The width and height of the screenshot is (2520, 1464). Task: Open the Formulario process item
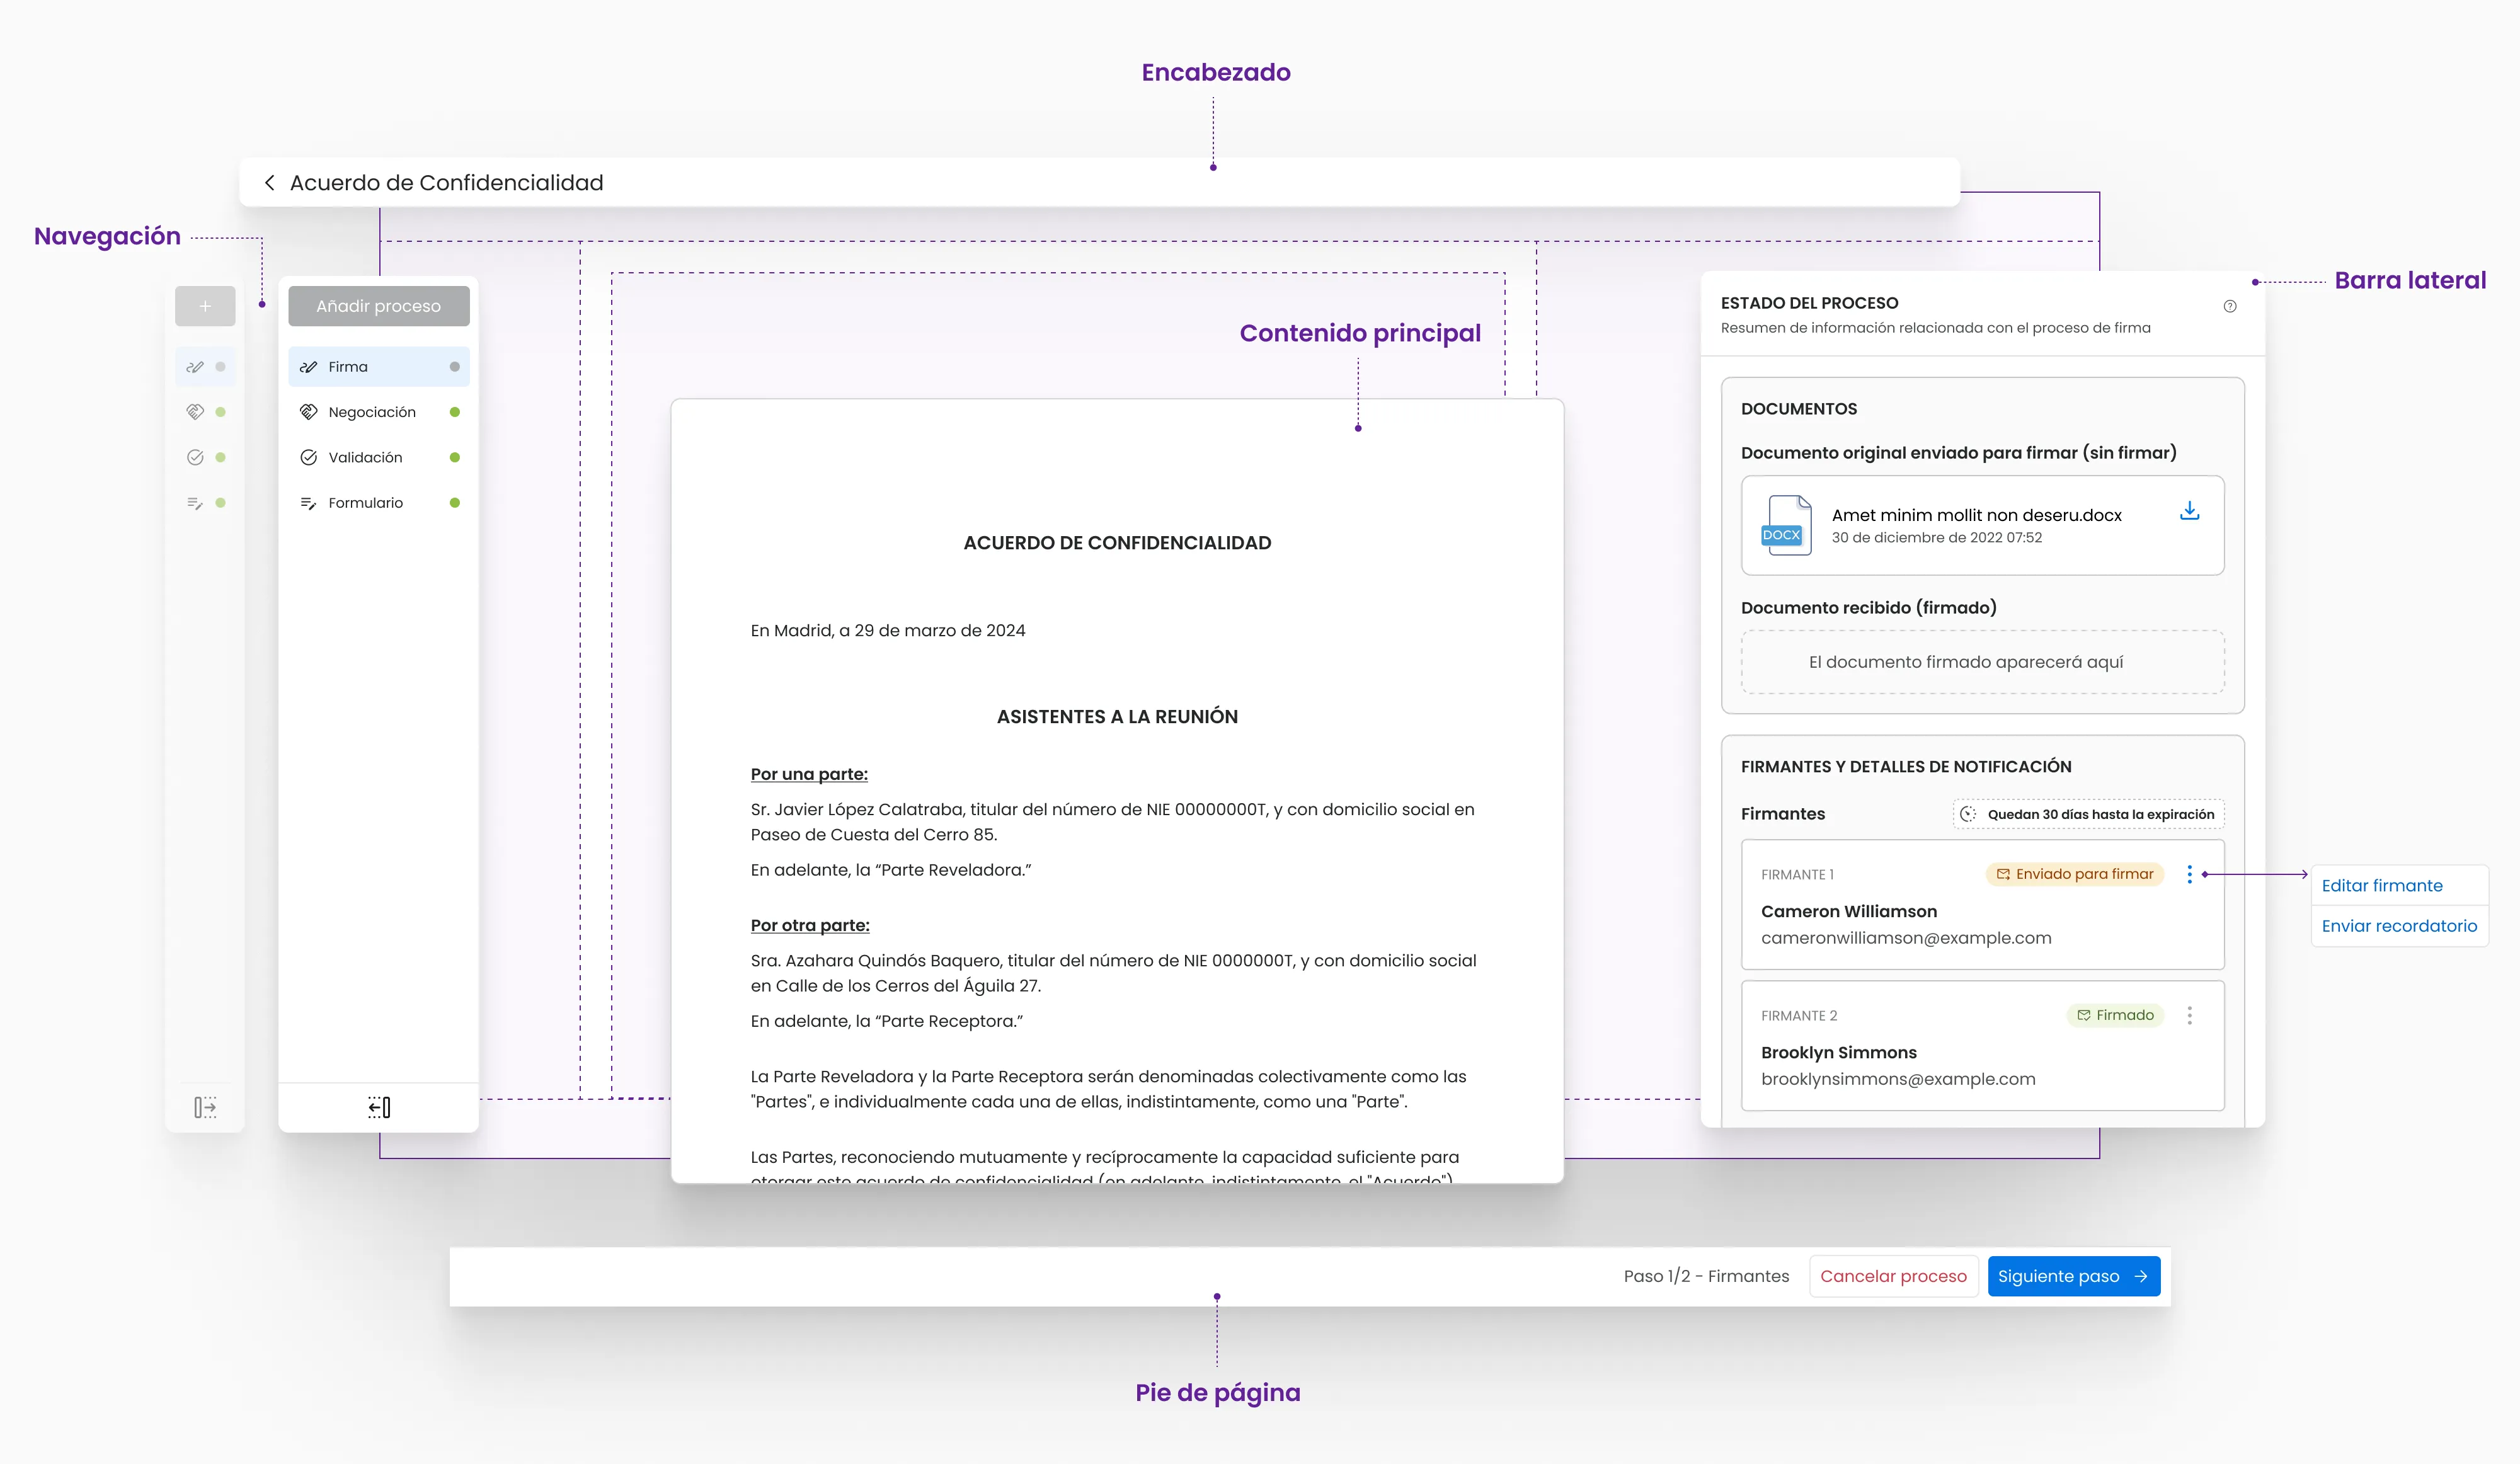coord(379,503)
